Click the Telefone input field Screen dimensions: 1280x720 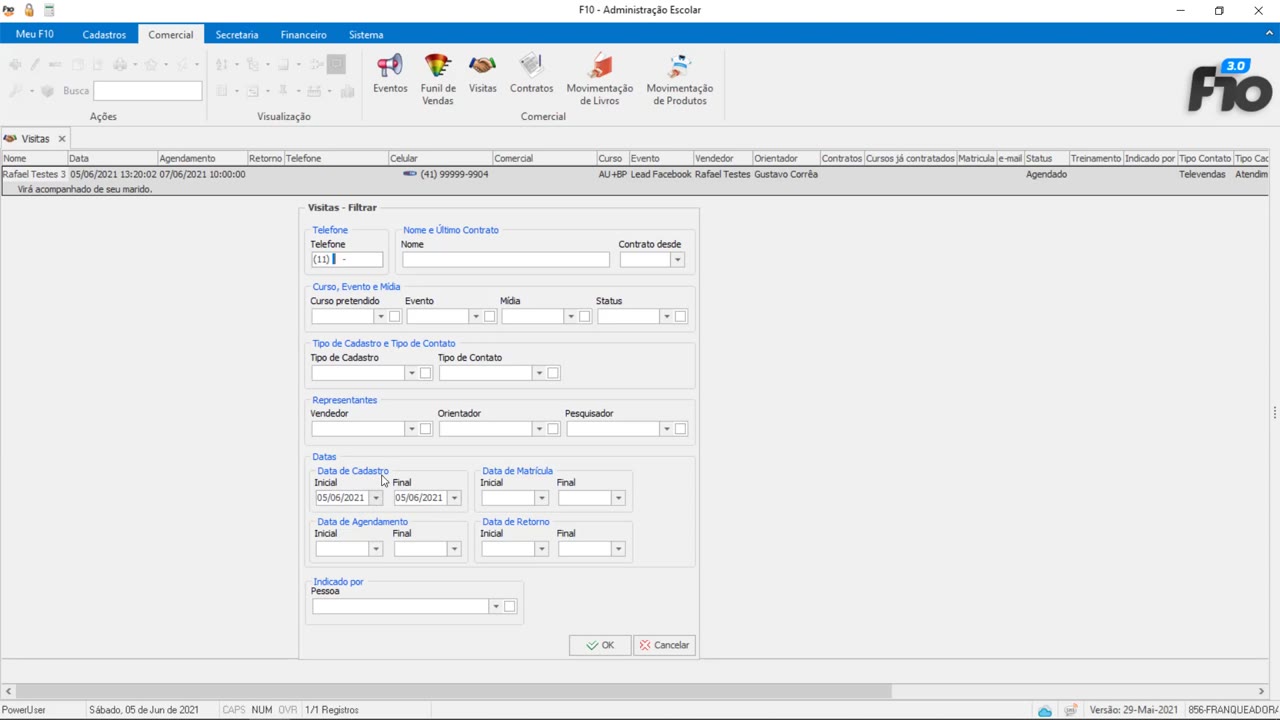click(347, 260)
